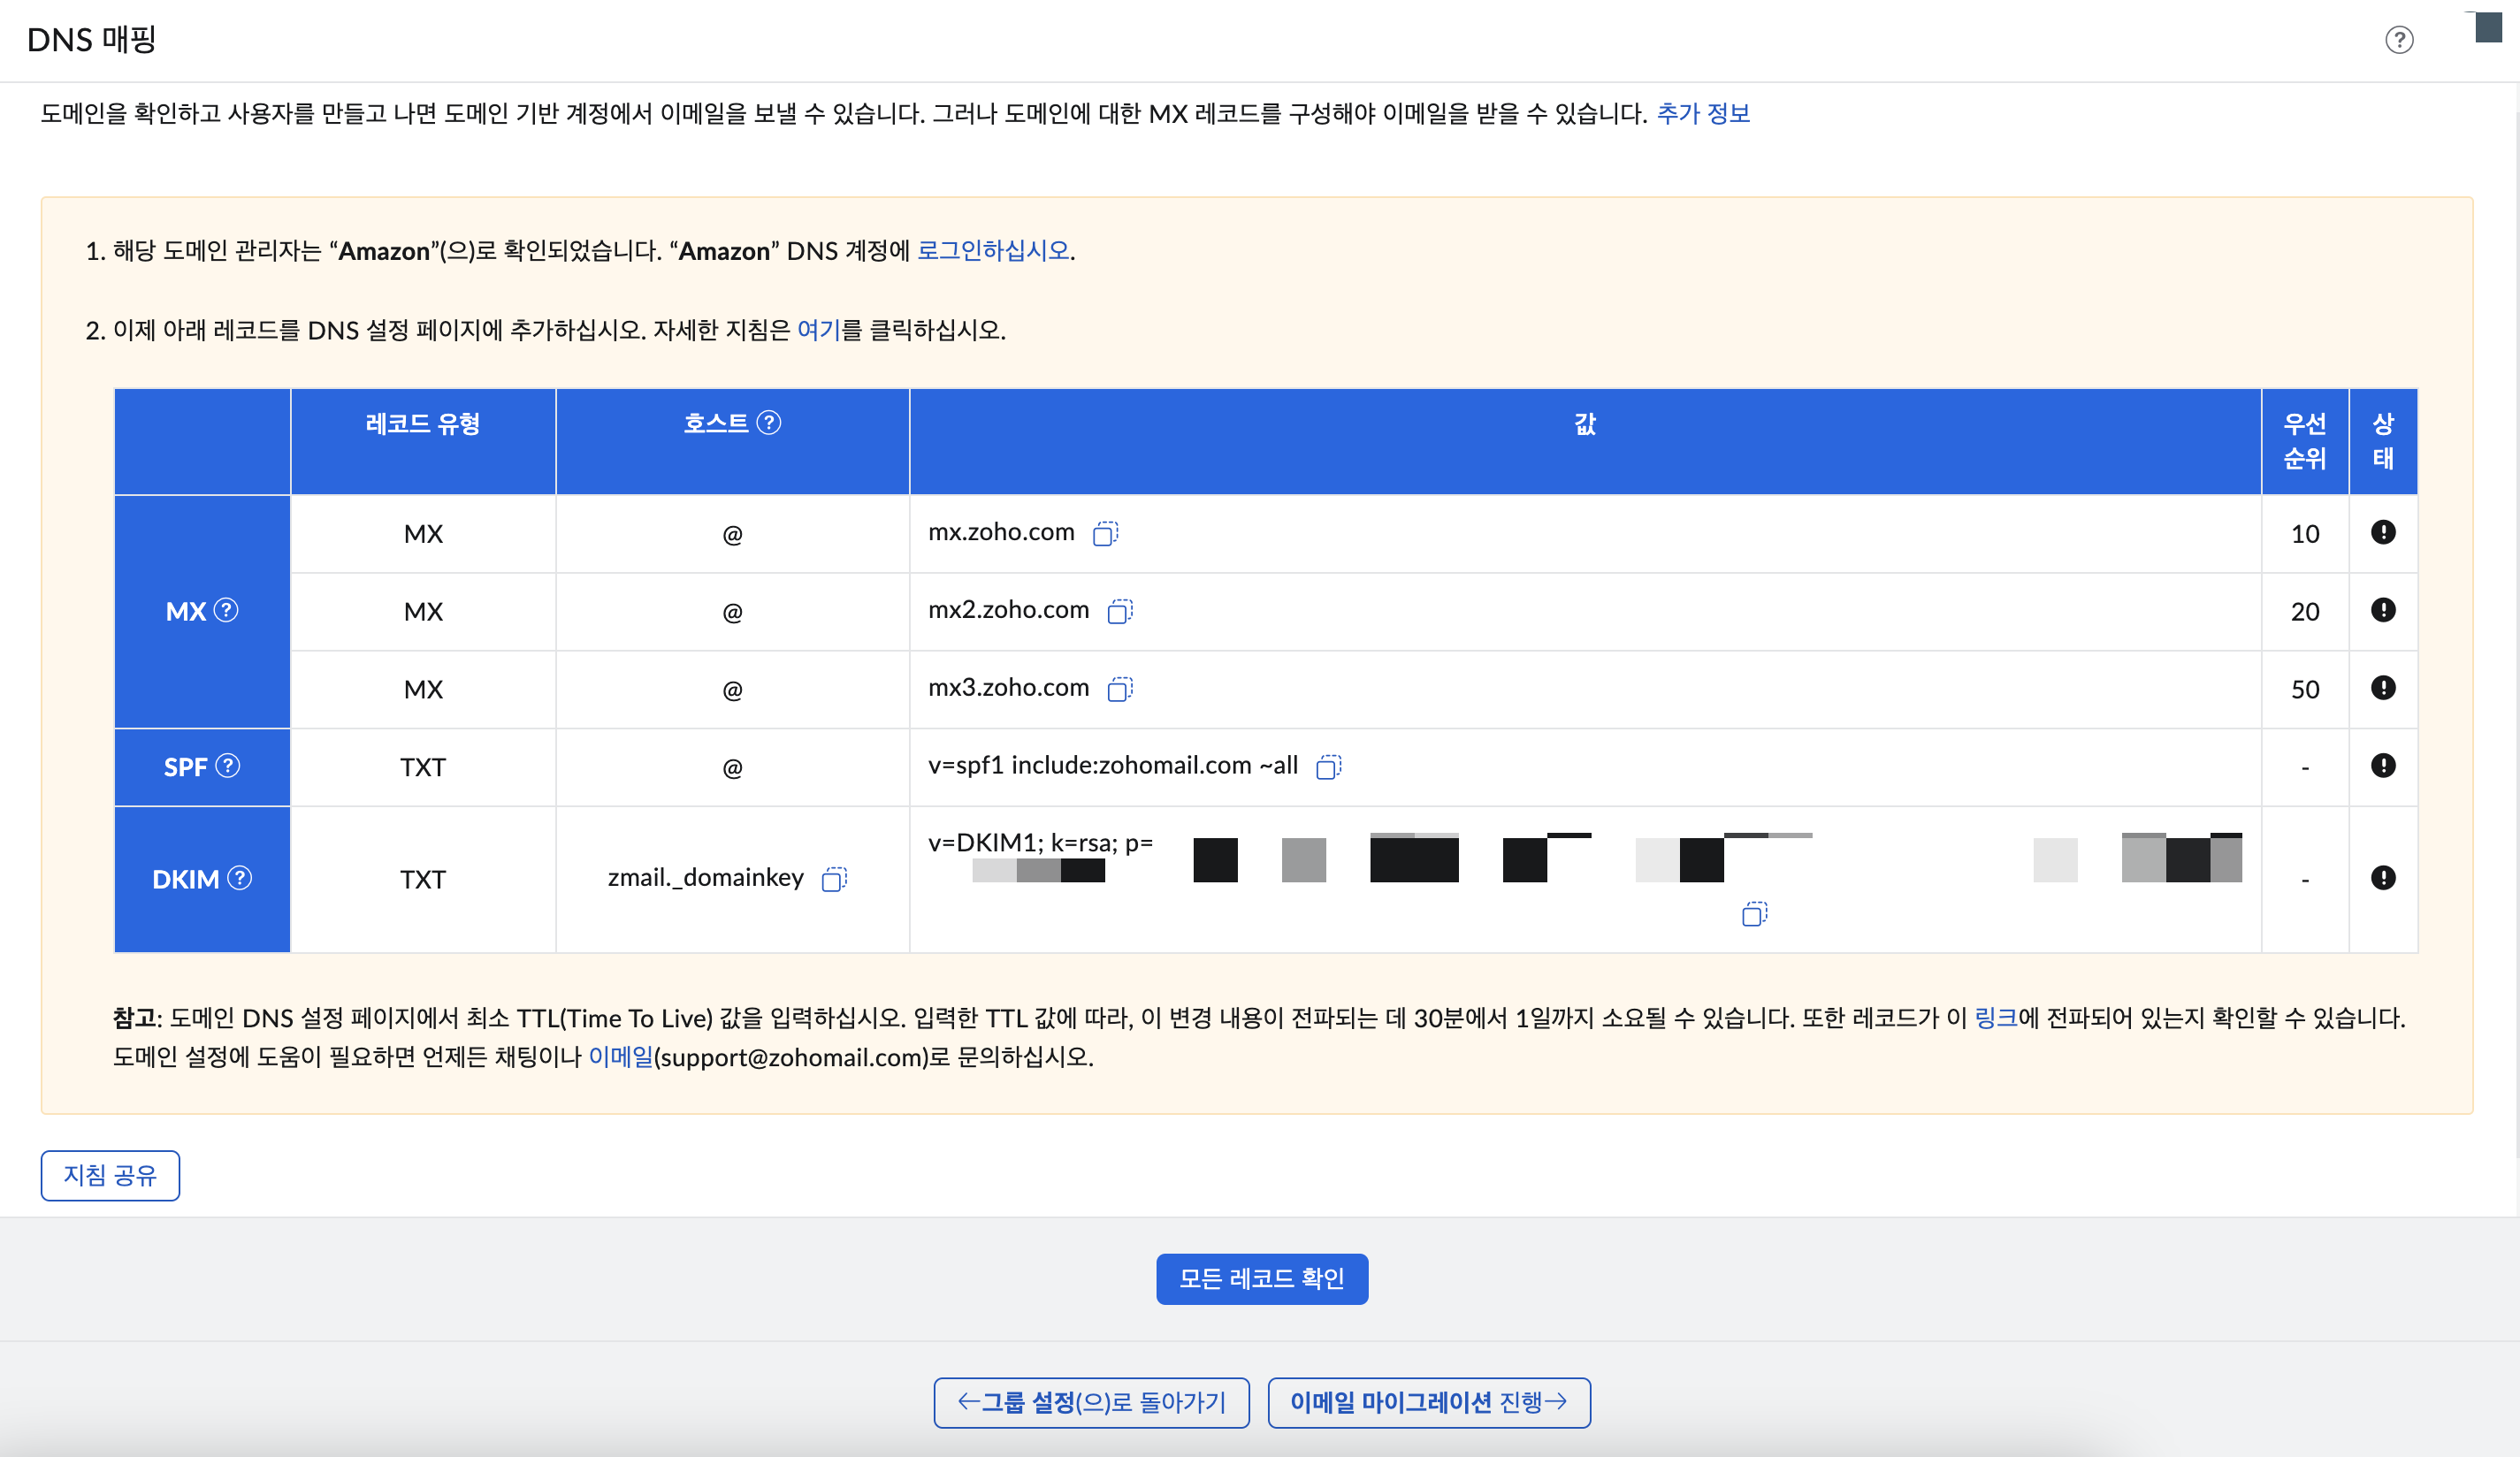Click the 로그인하십시오 Amazon DNS link
Image resolution: width=2520 pixels, height=1457 pixels.
point(993,250)
